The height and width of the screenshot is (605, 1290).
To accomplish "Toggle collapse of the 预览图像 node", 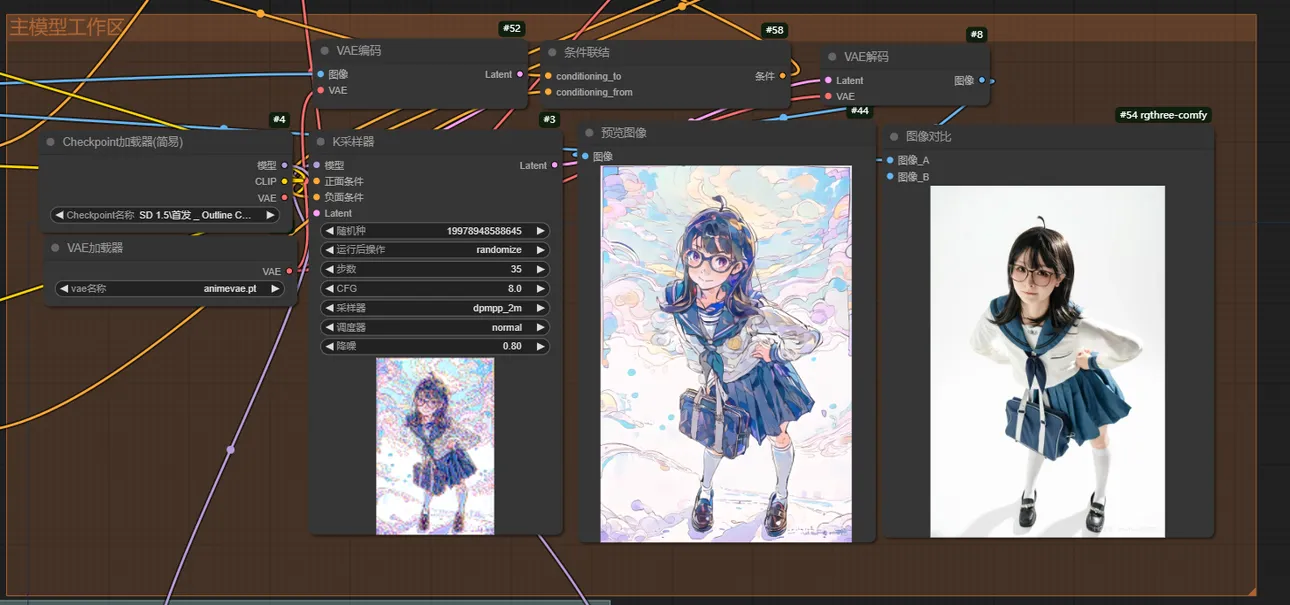I will [x=589, y=133].
